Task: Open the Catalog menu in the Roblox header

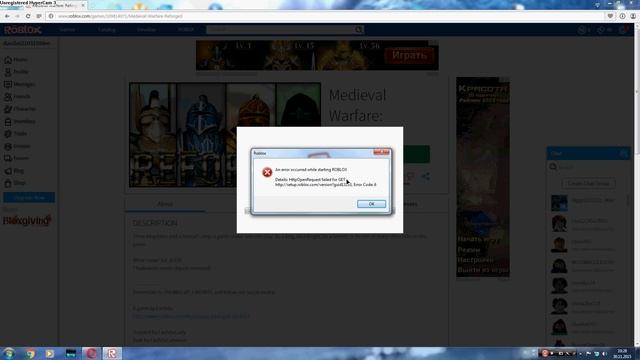Action: click(x=107, y=29)
